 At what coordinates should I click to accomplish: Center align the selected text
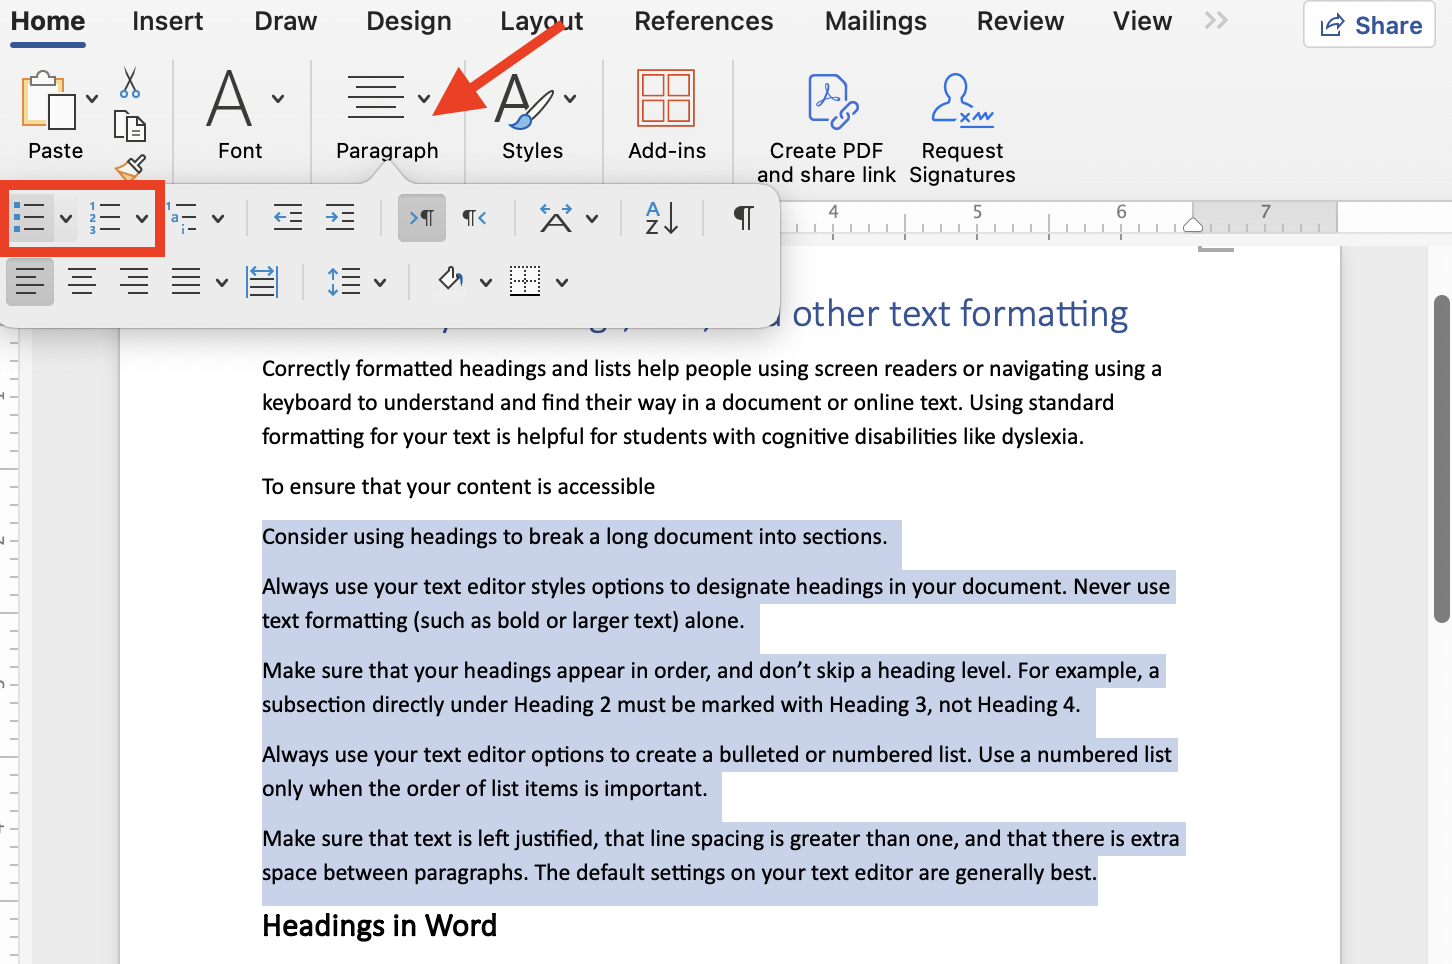[82, 281]
